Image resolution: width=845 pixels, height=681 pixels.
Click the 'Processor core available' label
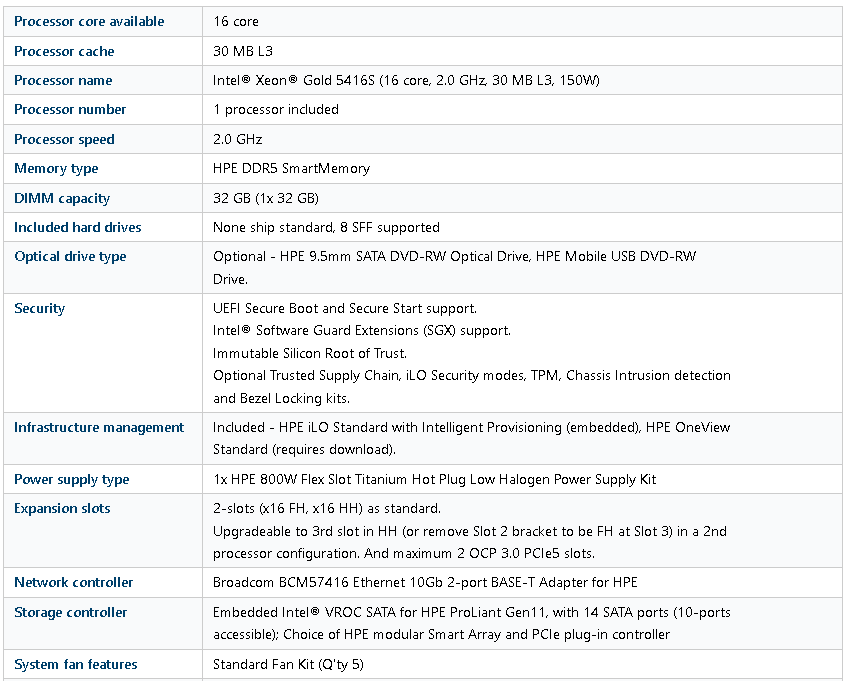(89, 22)
